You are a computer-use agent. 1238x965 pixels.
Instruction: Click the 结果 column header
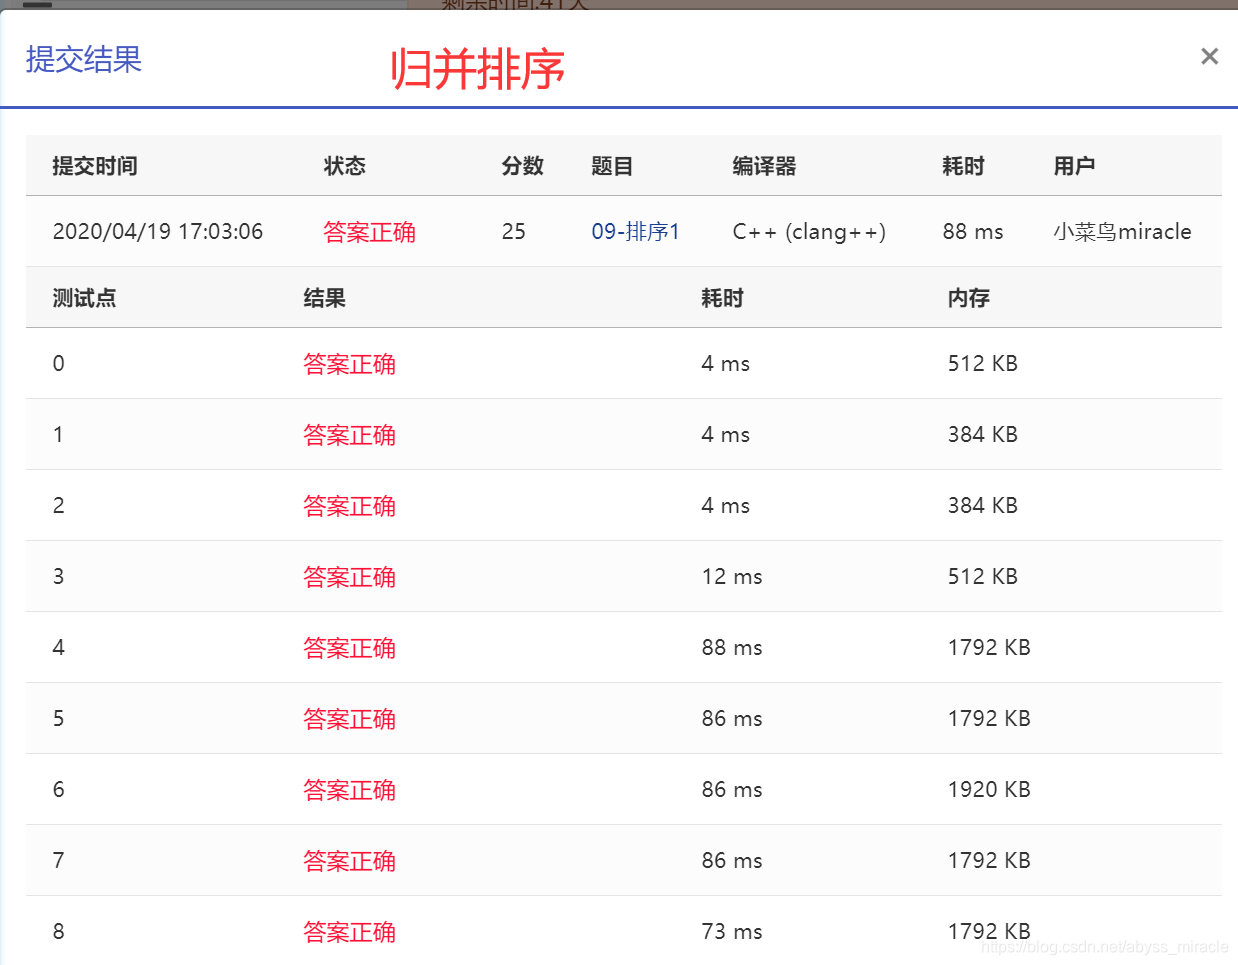pyautogui.click(x=324, y=298)
